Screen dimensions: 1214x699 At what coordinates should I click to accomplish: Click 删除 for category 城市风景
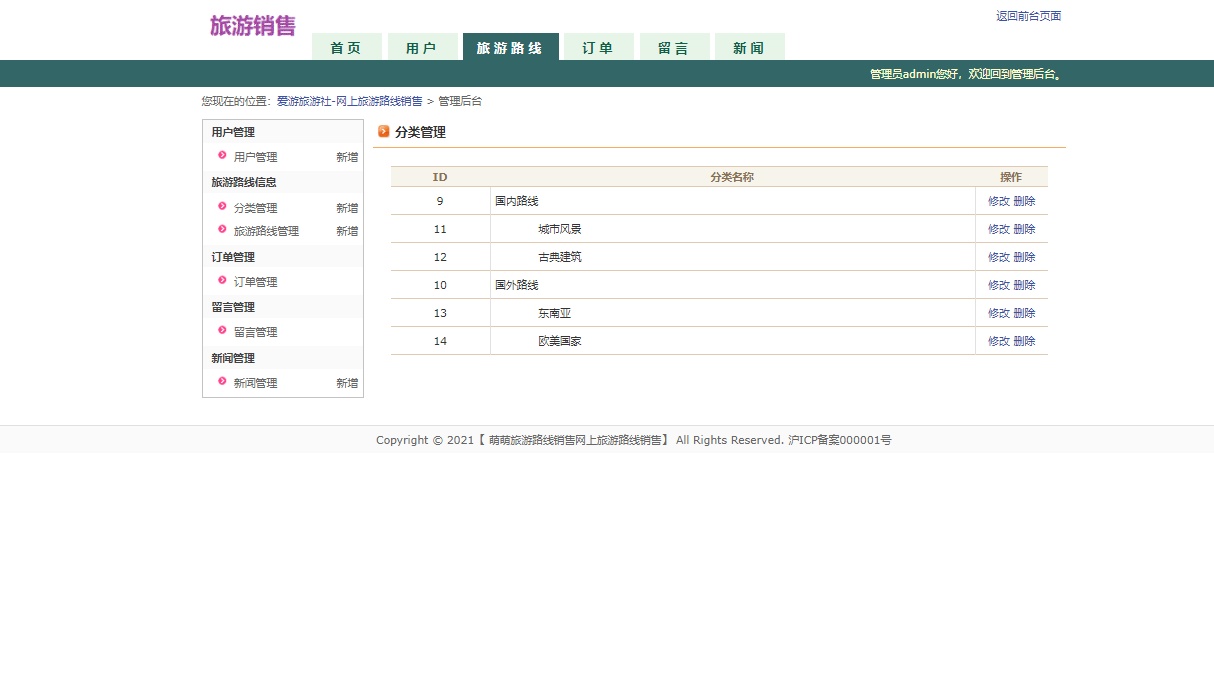pyautogui.click(x=1026, y=228)
